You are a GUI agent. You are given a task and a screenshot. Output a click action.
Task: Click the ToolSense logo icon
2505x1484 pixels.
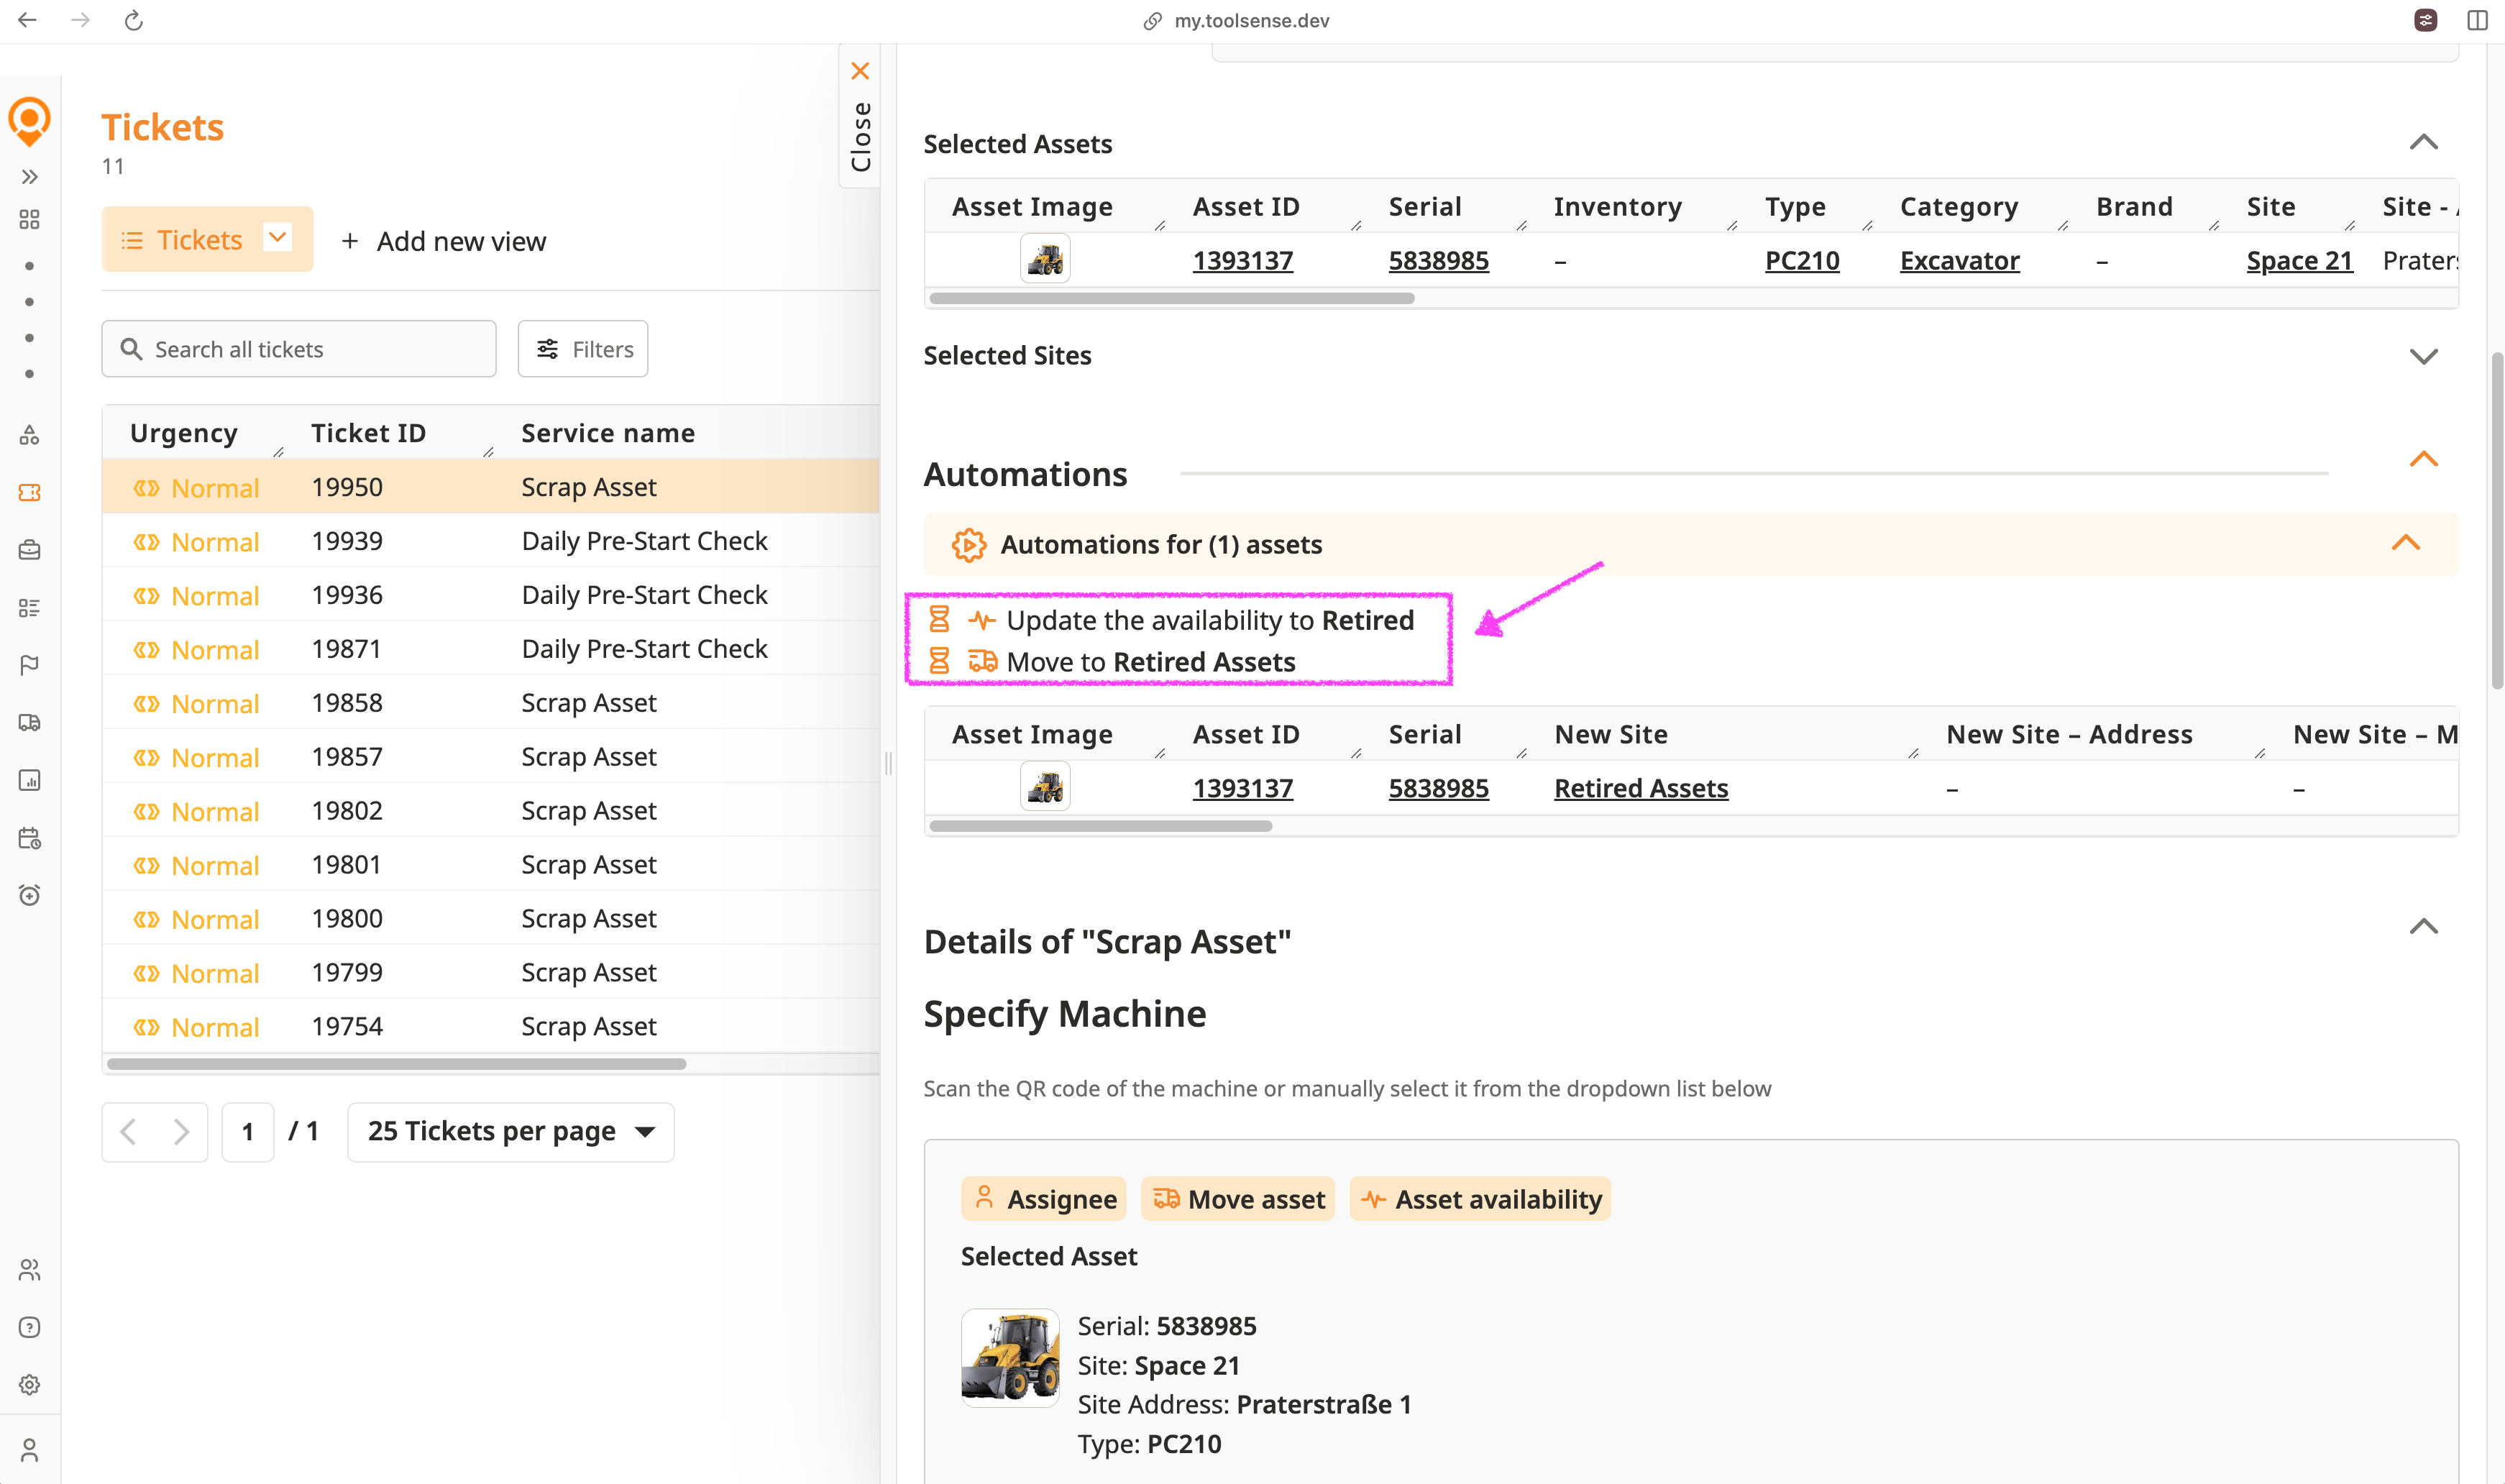click(x=29, y=122)
